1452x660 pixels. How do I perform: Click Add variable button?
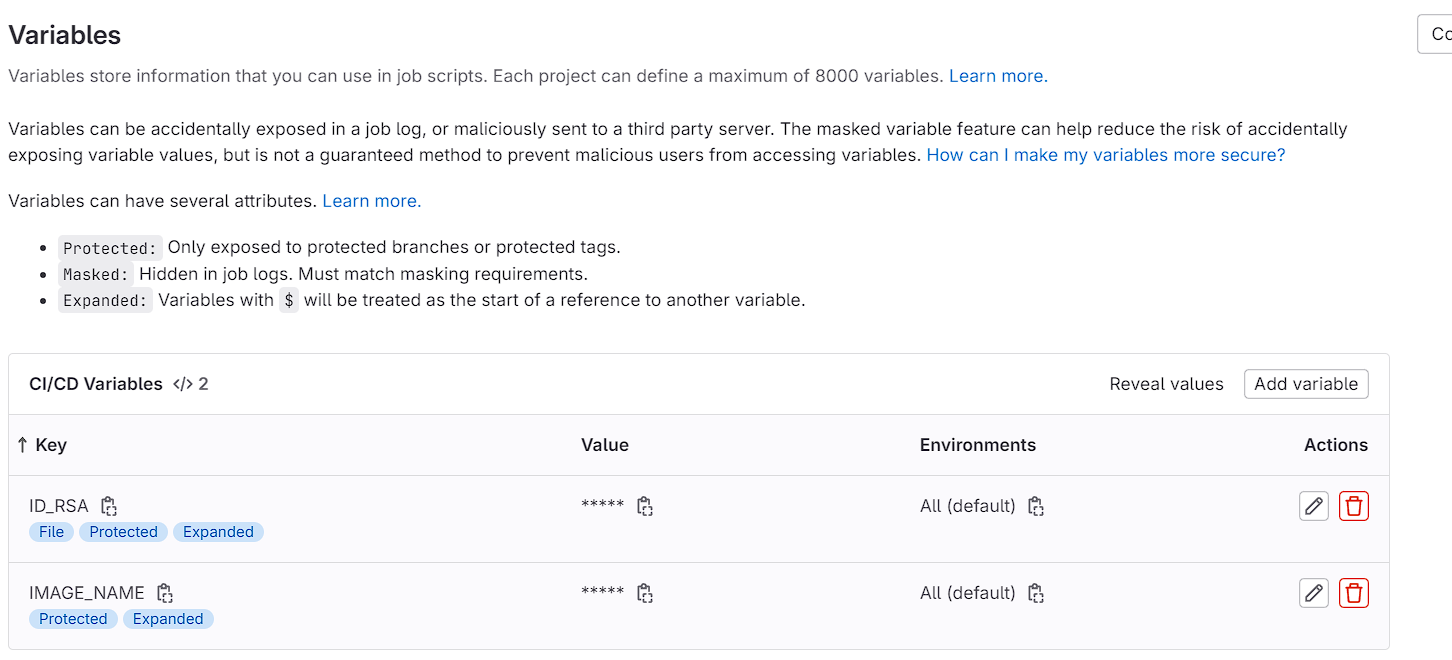point(1305,384)
